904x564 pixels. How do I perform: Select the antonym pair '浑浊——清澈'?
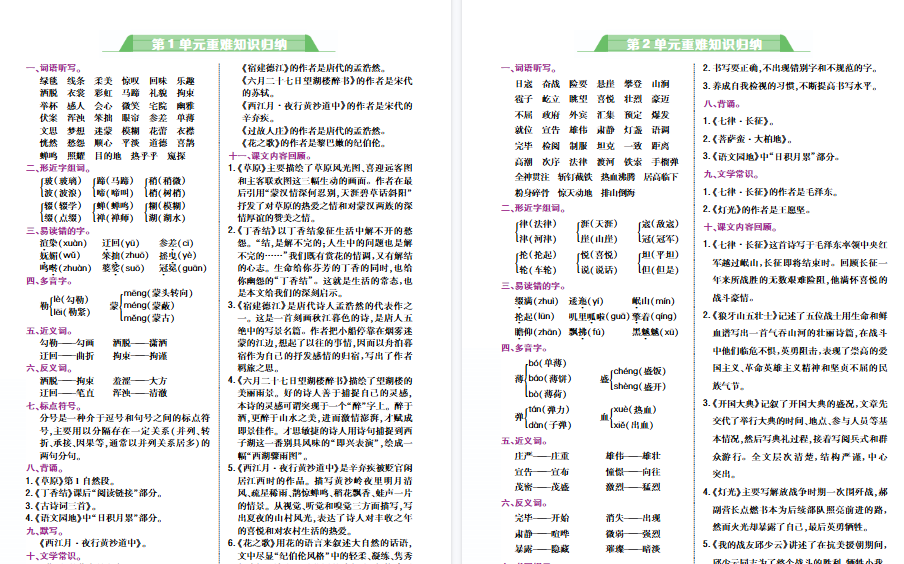(x=140, y=393)
